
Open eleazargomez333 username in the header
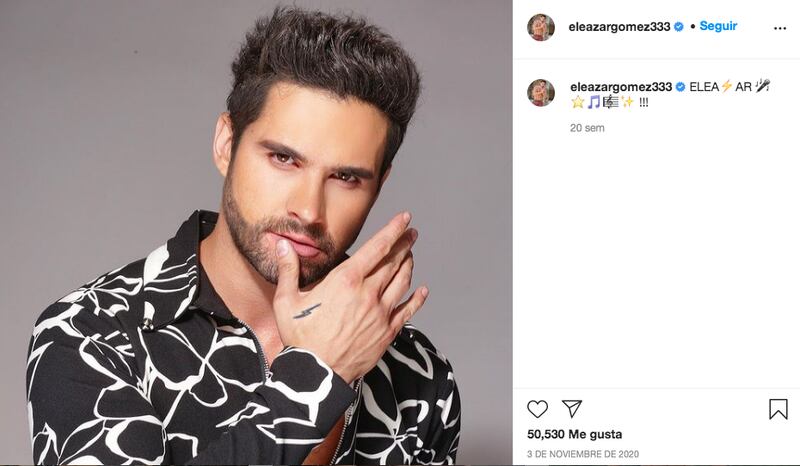[x=619, y=27]
